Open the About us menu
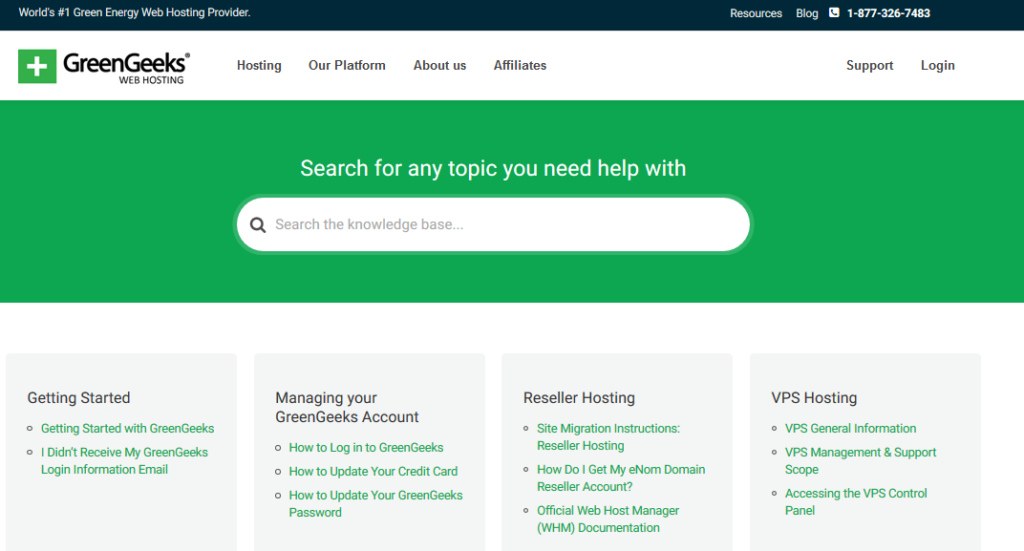Screen dimensions: 1024x551 [440, 65]
